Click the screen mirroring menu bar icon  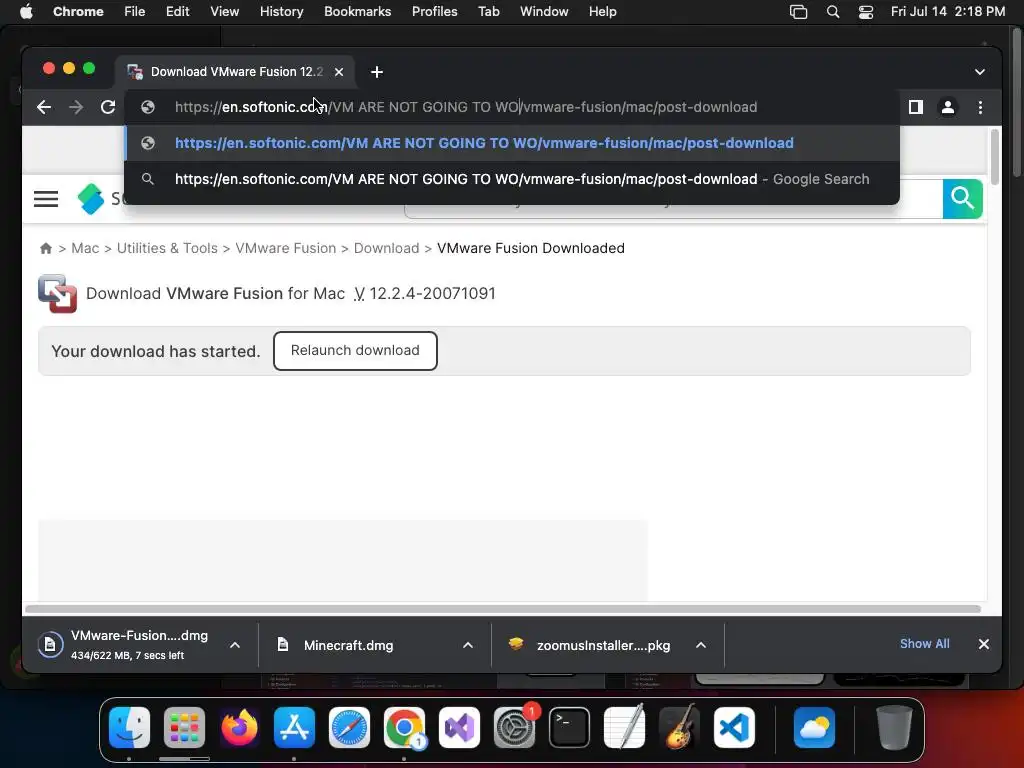(x=798, y=12)
